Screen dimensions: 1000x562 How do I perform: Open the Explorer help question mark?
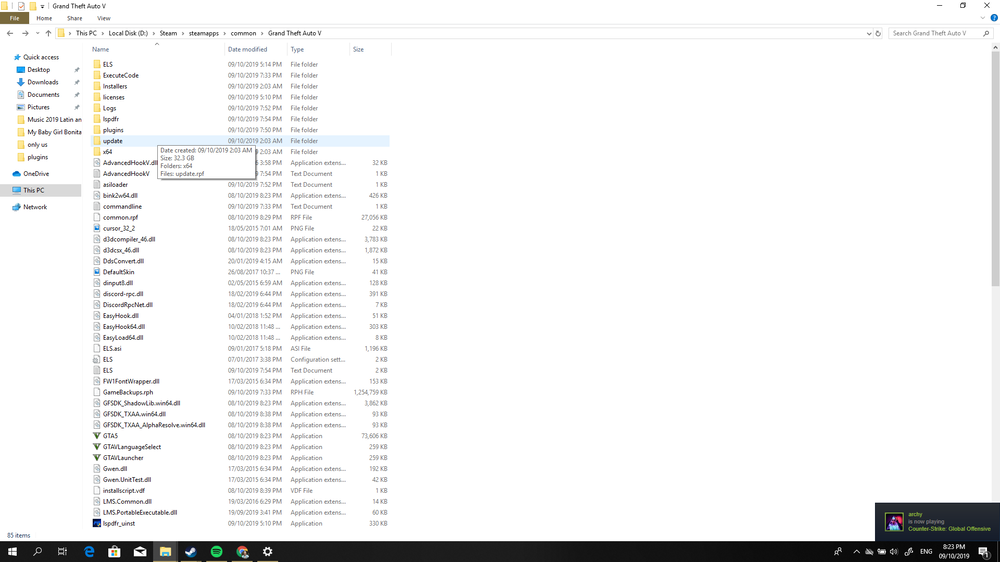(994, 18)
